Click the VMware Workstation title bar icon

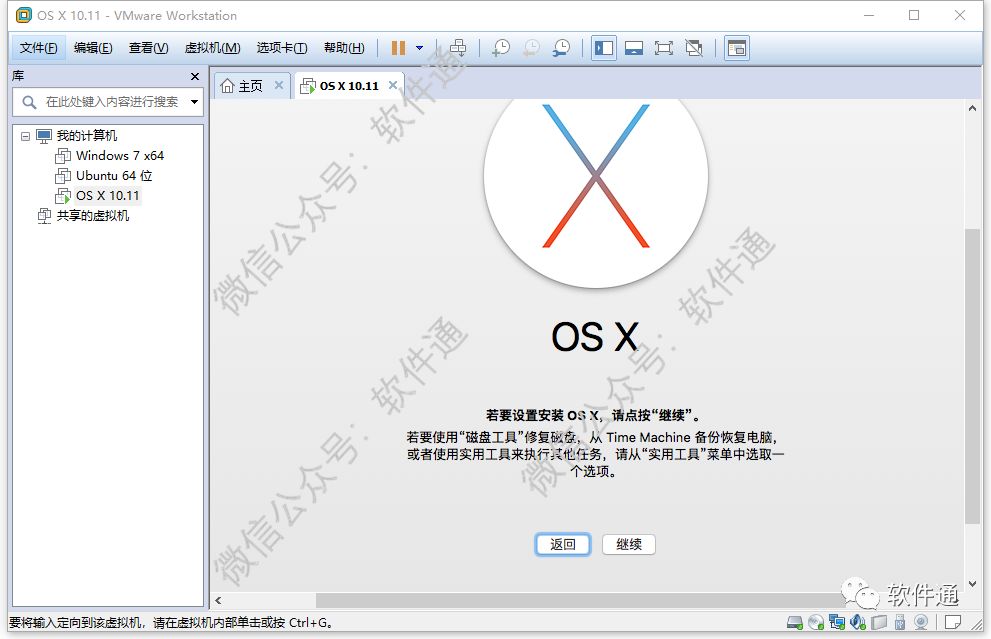click(23, 15)
